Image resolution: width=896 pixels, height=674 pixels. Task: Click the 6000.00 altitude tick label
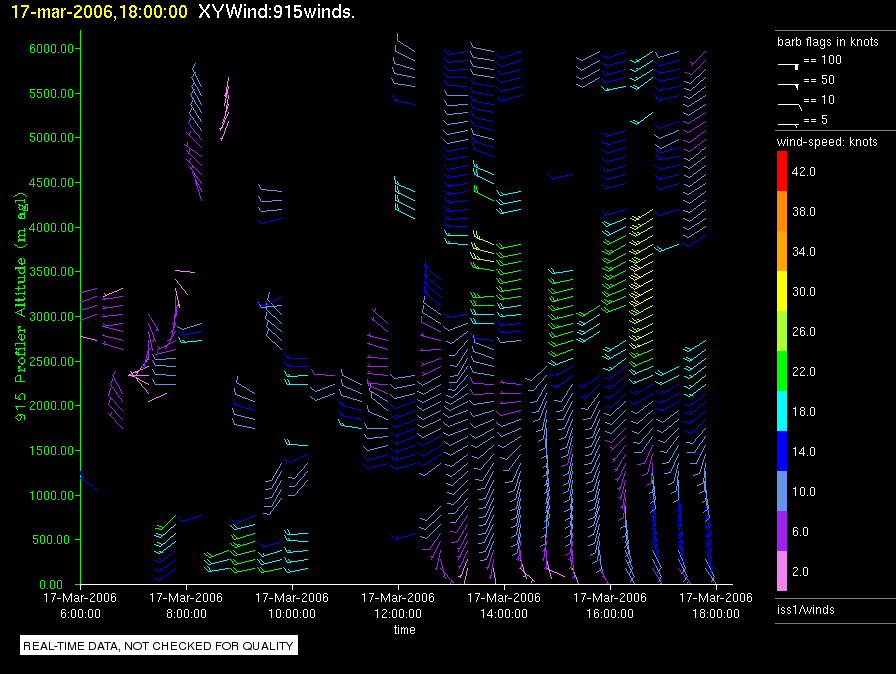(x=51, y=49)
